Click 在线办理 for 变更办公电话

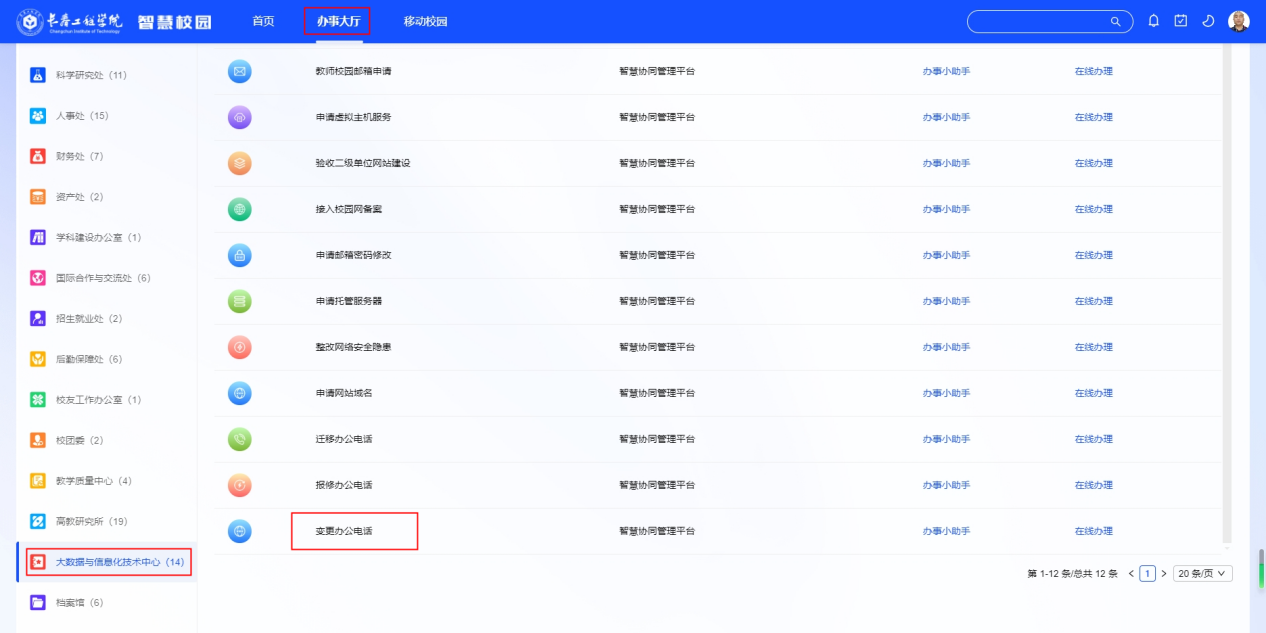click(1093, 531)
